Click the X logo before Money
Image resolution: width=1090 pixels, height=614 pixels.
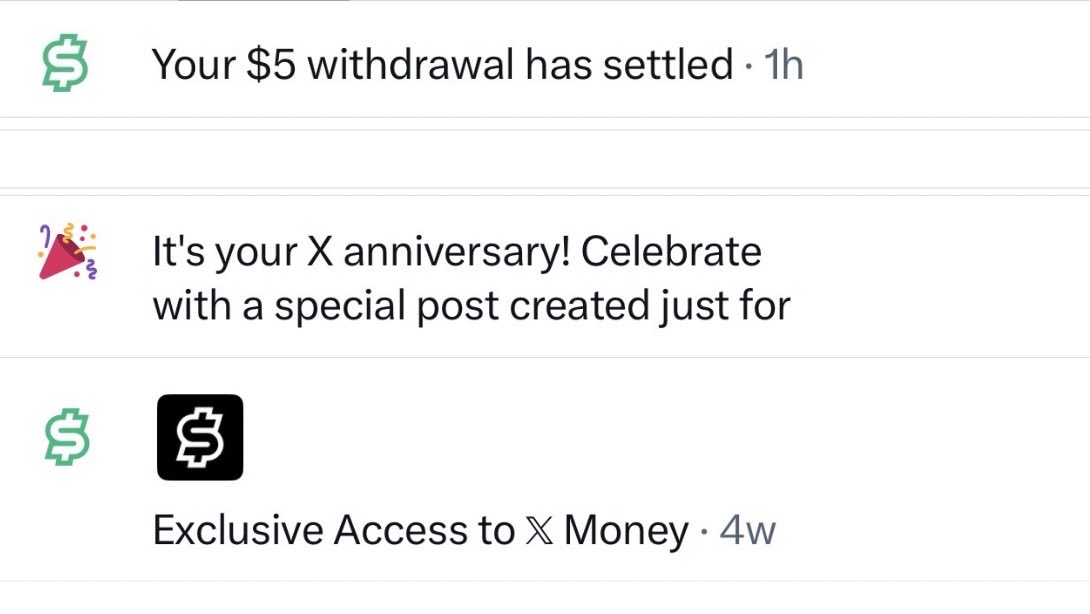coord(539,531)
